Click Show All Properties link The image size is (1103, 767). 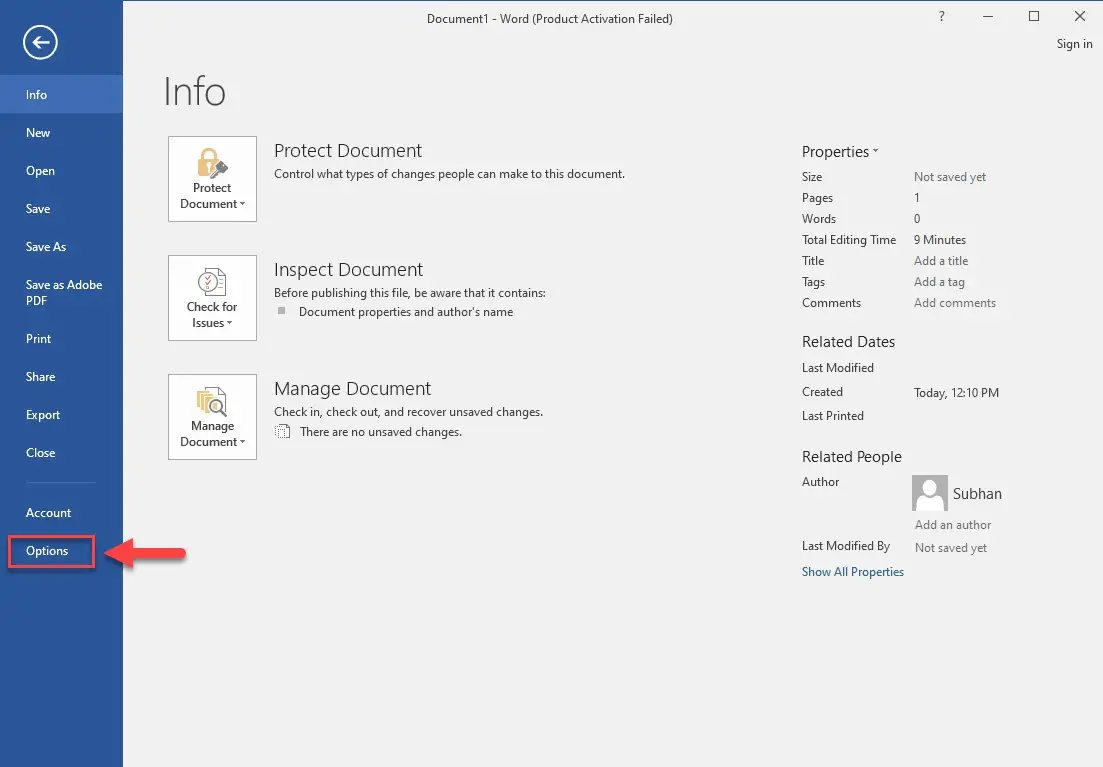click(x=853, y=571)
